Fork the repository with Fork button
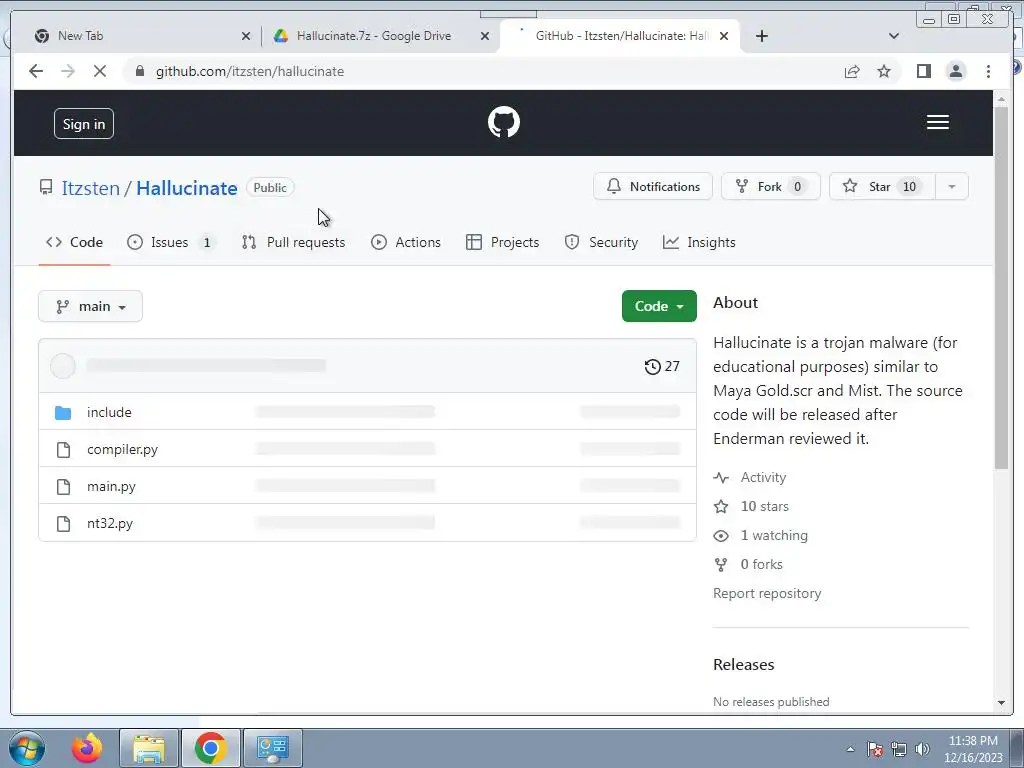This screenshot has width=1024, height=768. click(771, 187)
